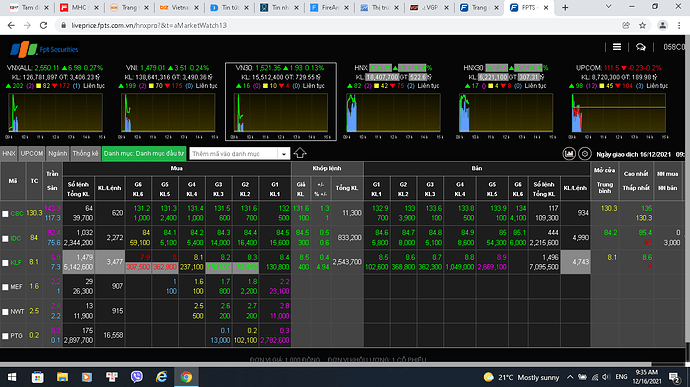This screenshot has height=387, width=690.
Task: Click the Mã column header
Action: [x=13, y=181]
